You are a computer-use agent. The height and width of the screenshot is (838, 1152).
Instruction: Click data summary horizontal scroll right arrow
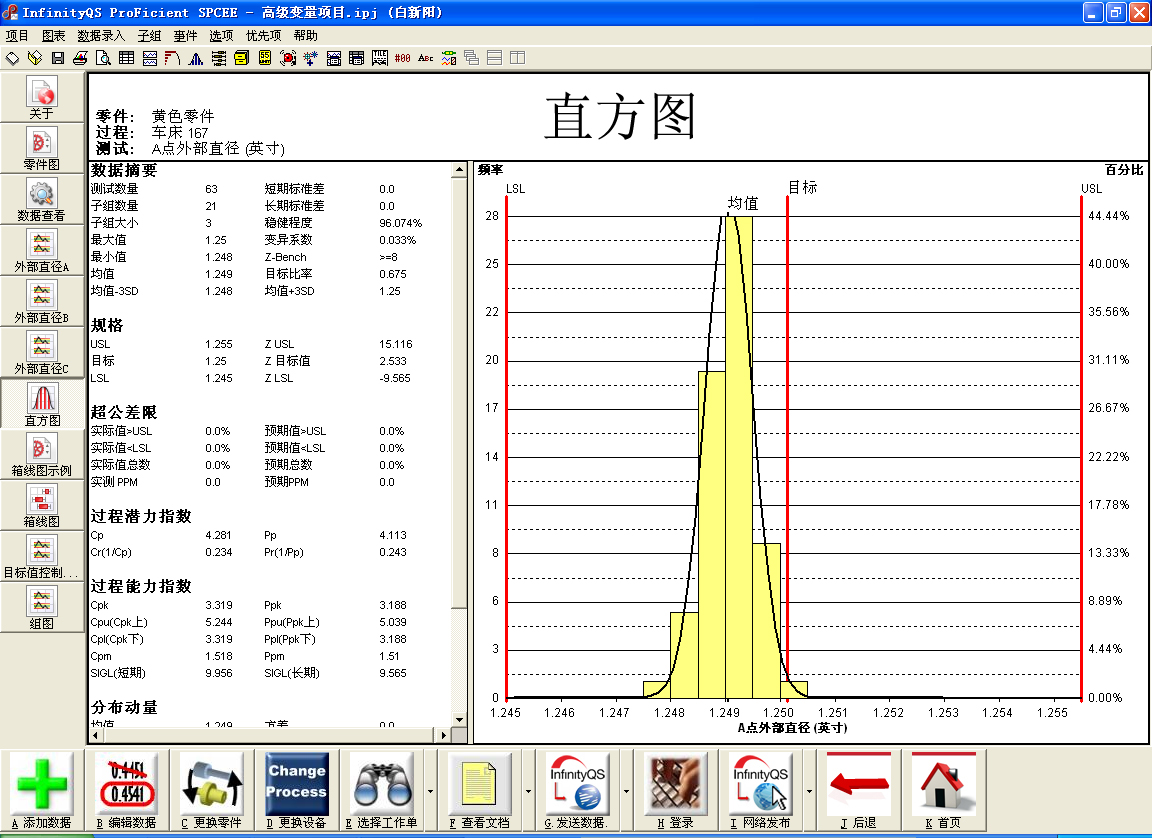[x=443, y=734]
